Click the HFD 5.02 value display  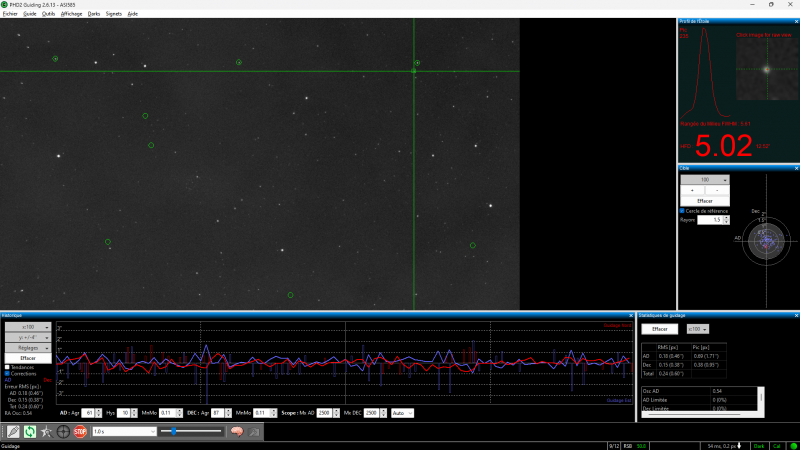(724, 146)
